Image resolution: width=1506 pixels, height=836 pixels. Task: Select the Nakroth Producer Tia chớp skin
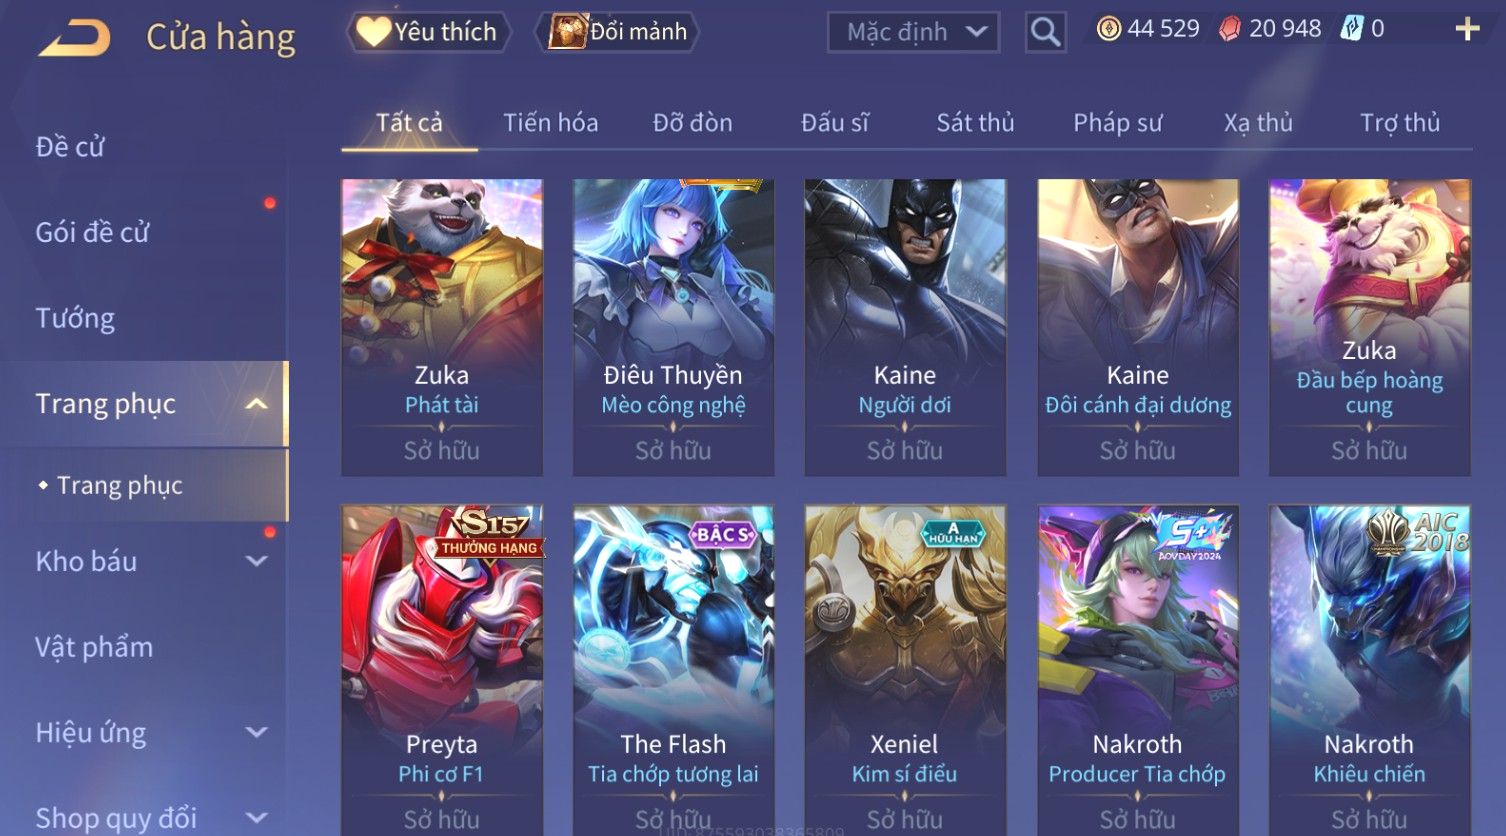[1137, 670]
